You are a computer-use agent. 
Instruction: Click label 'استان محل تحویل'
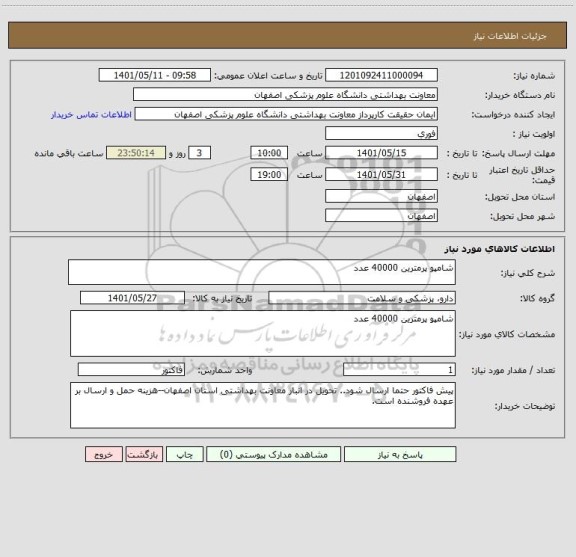coord(520,197)
